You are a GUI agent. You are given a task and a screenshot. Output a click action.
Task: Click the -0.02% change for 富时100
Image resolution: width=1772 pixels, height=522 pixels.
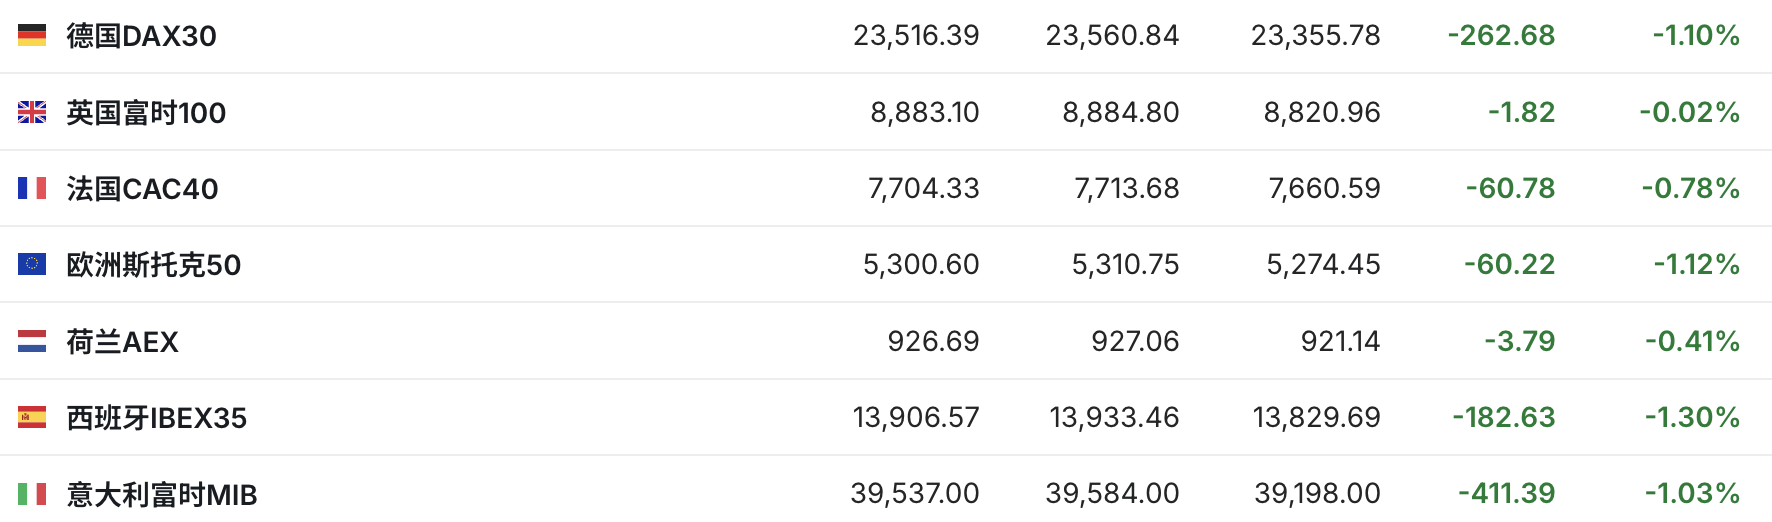pos(1689,112)
